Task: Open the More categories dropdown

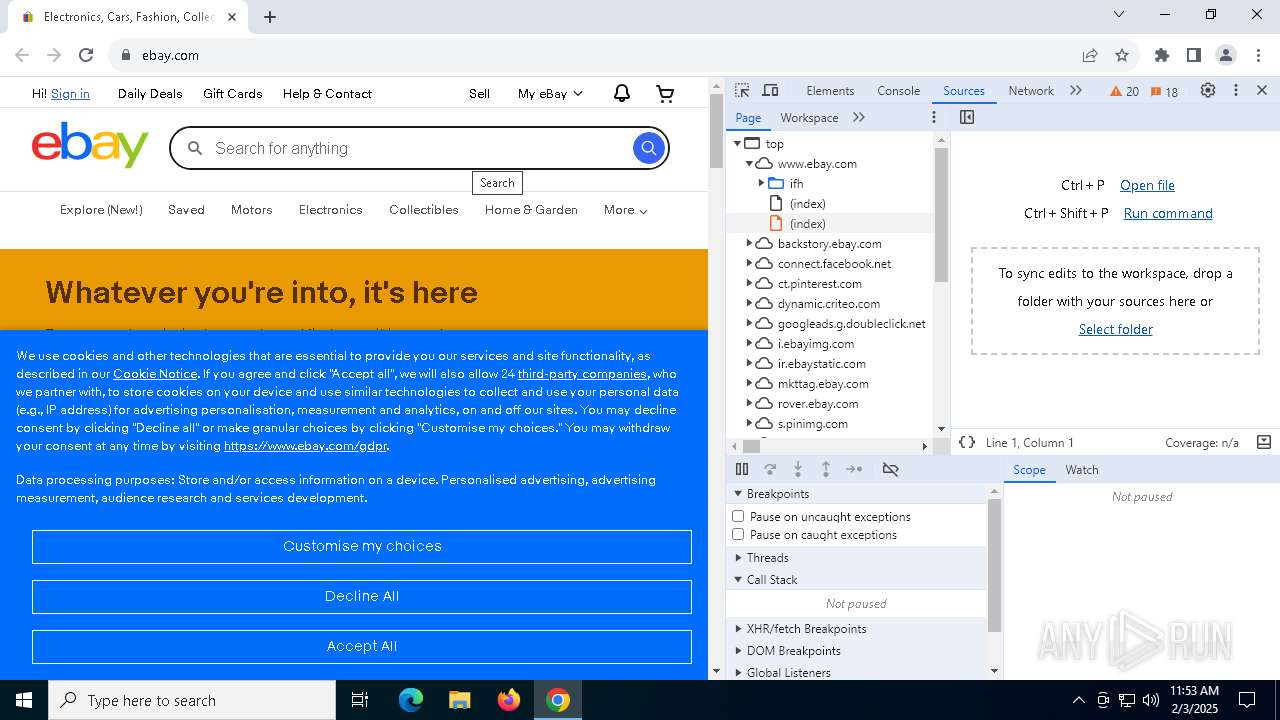Action: tap(626, 210)
